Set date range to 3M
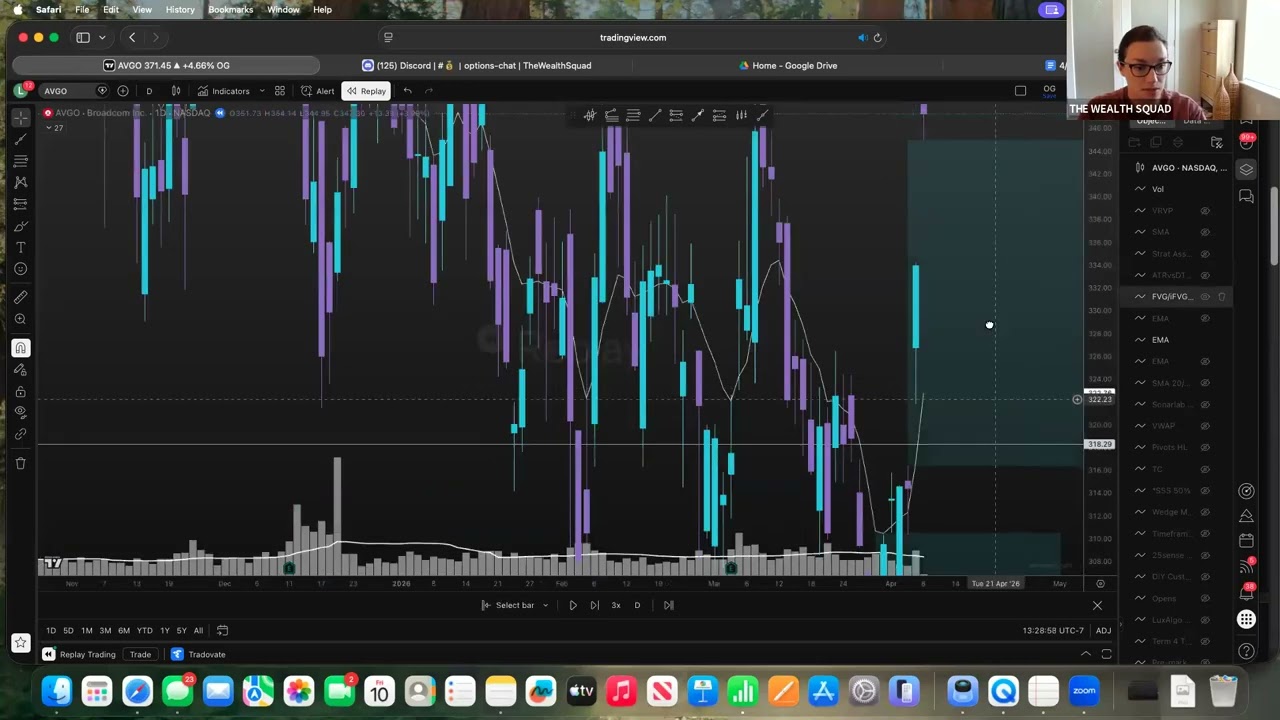Viewport: 1280px width, 720px height. click(x=105, y=631)
